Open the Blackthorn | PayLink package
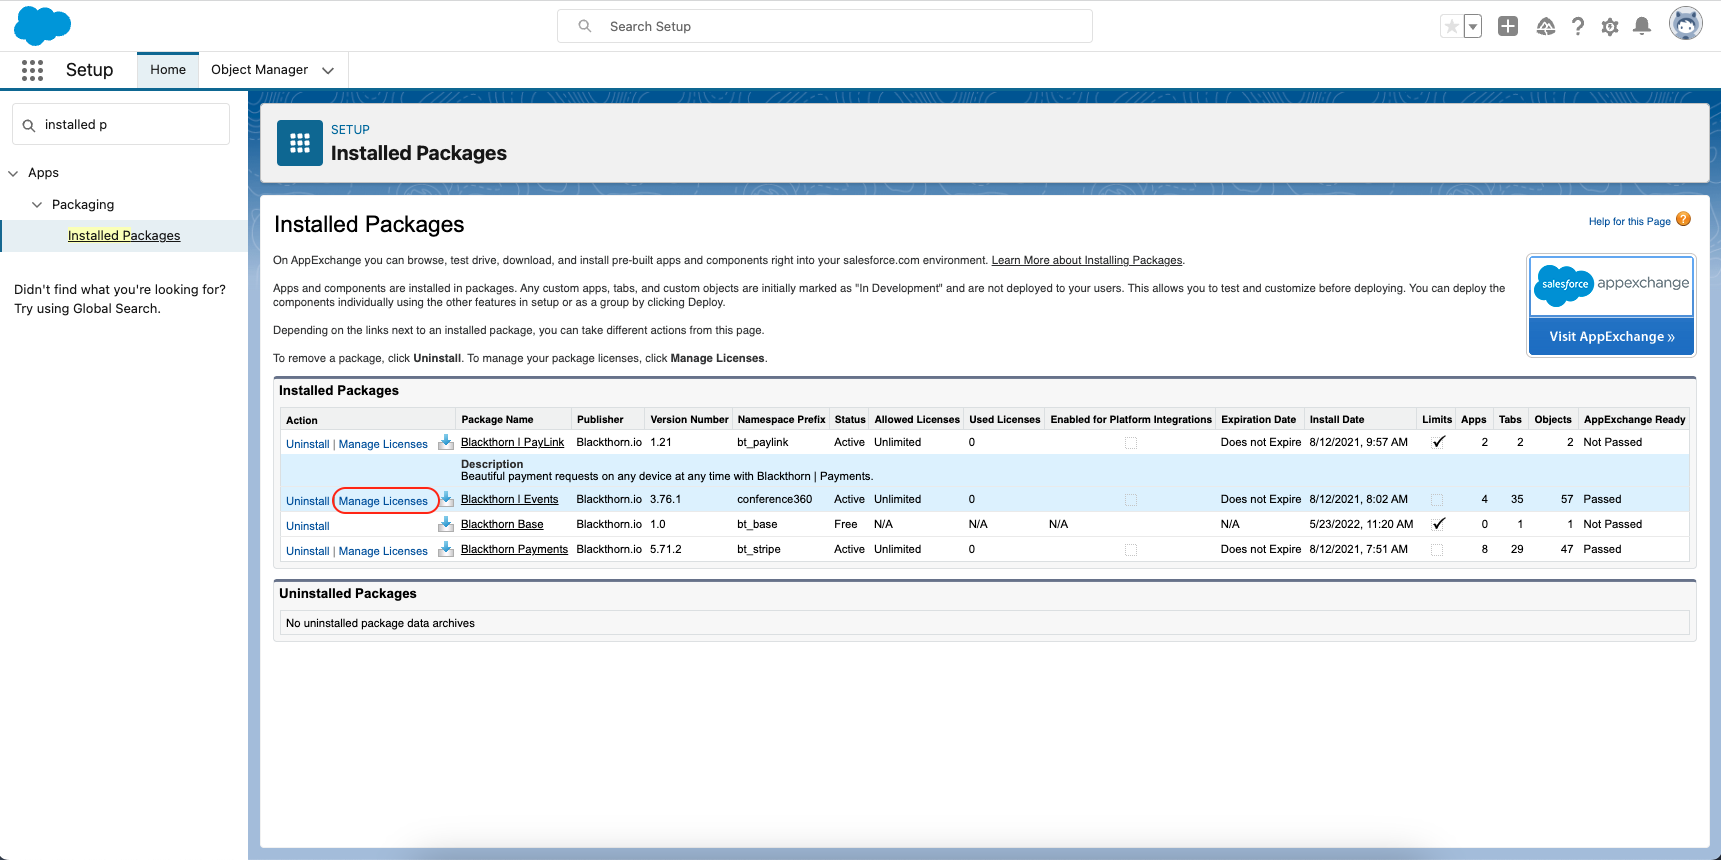Screen dimensions: 1721x860 512,442
